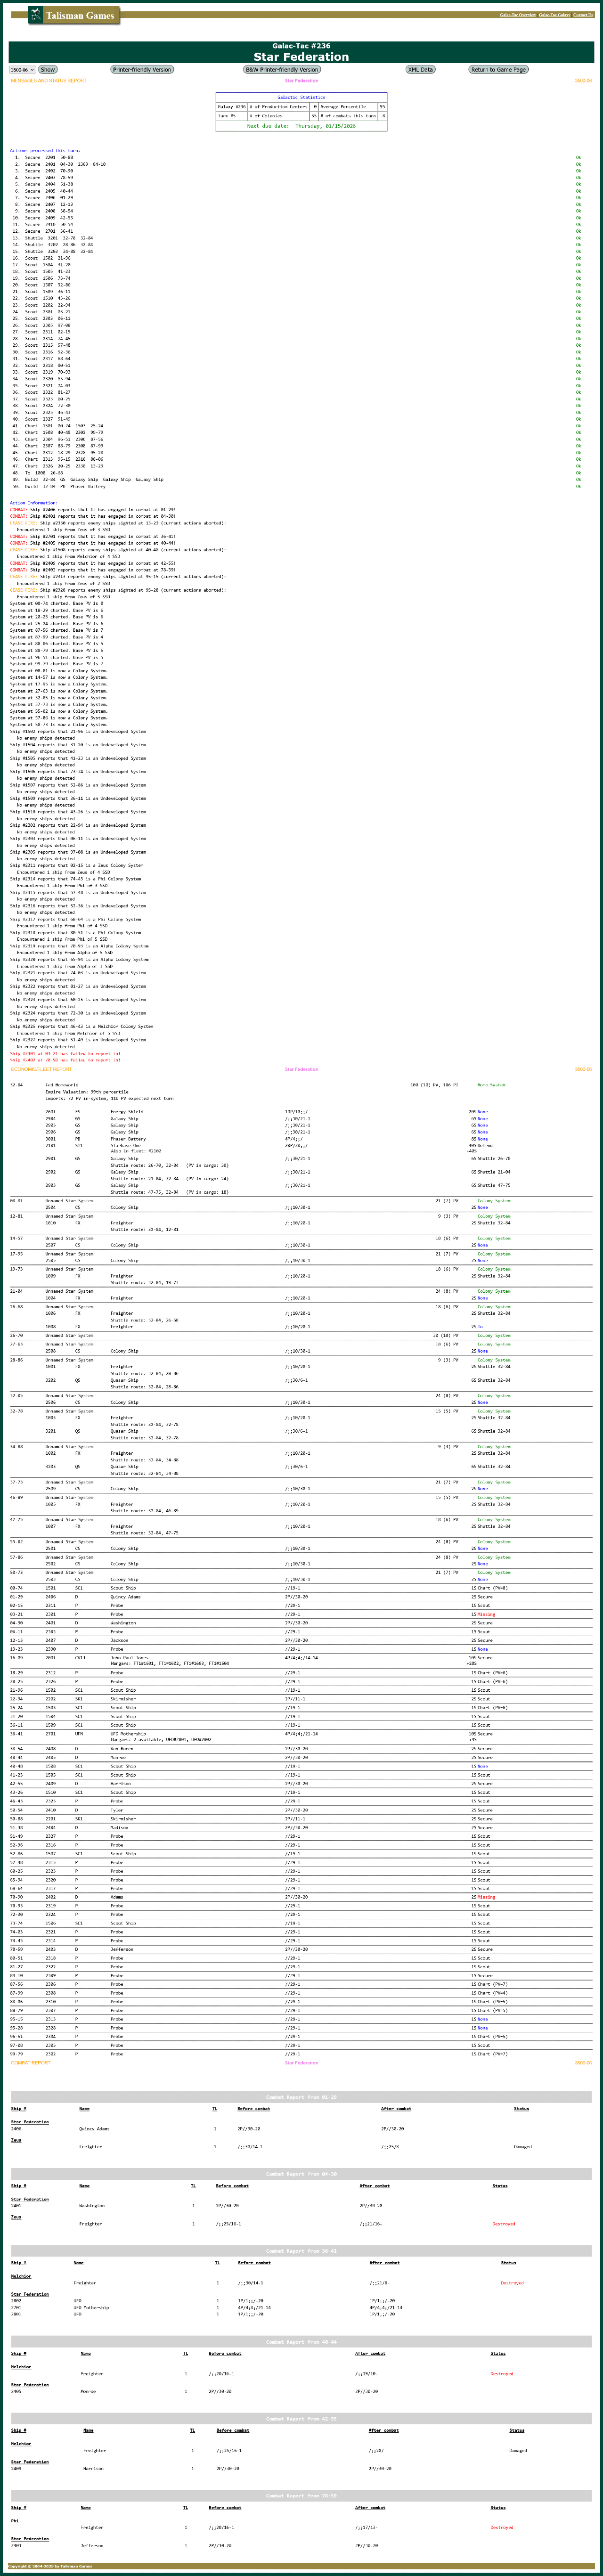The image size is (603, 2576).
Task: Click the Actions processed this turn heading
Action: click(45, 150)
